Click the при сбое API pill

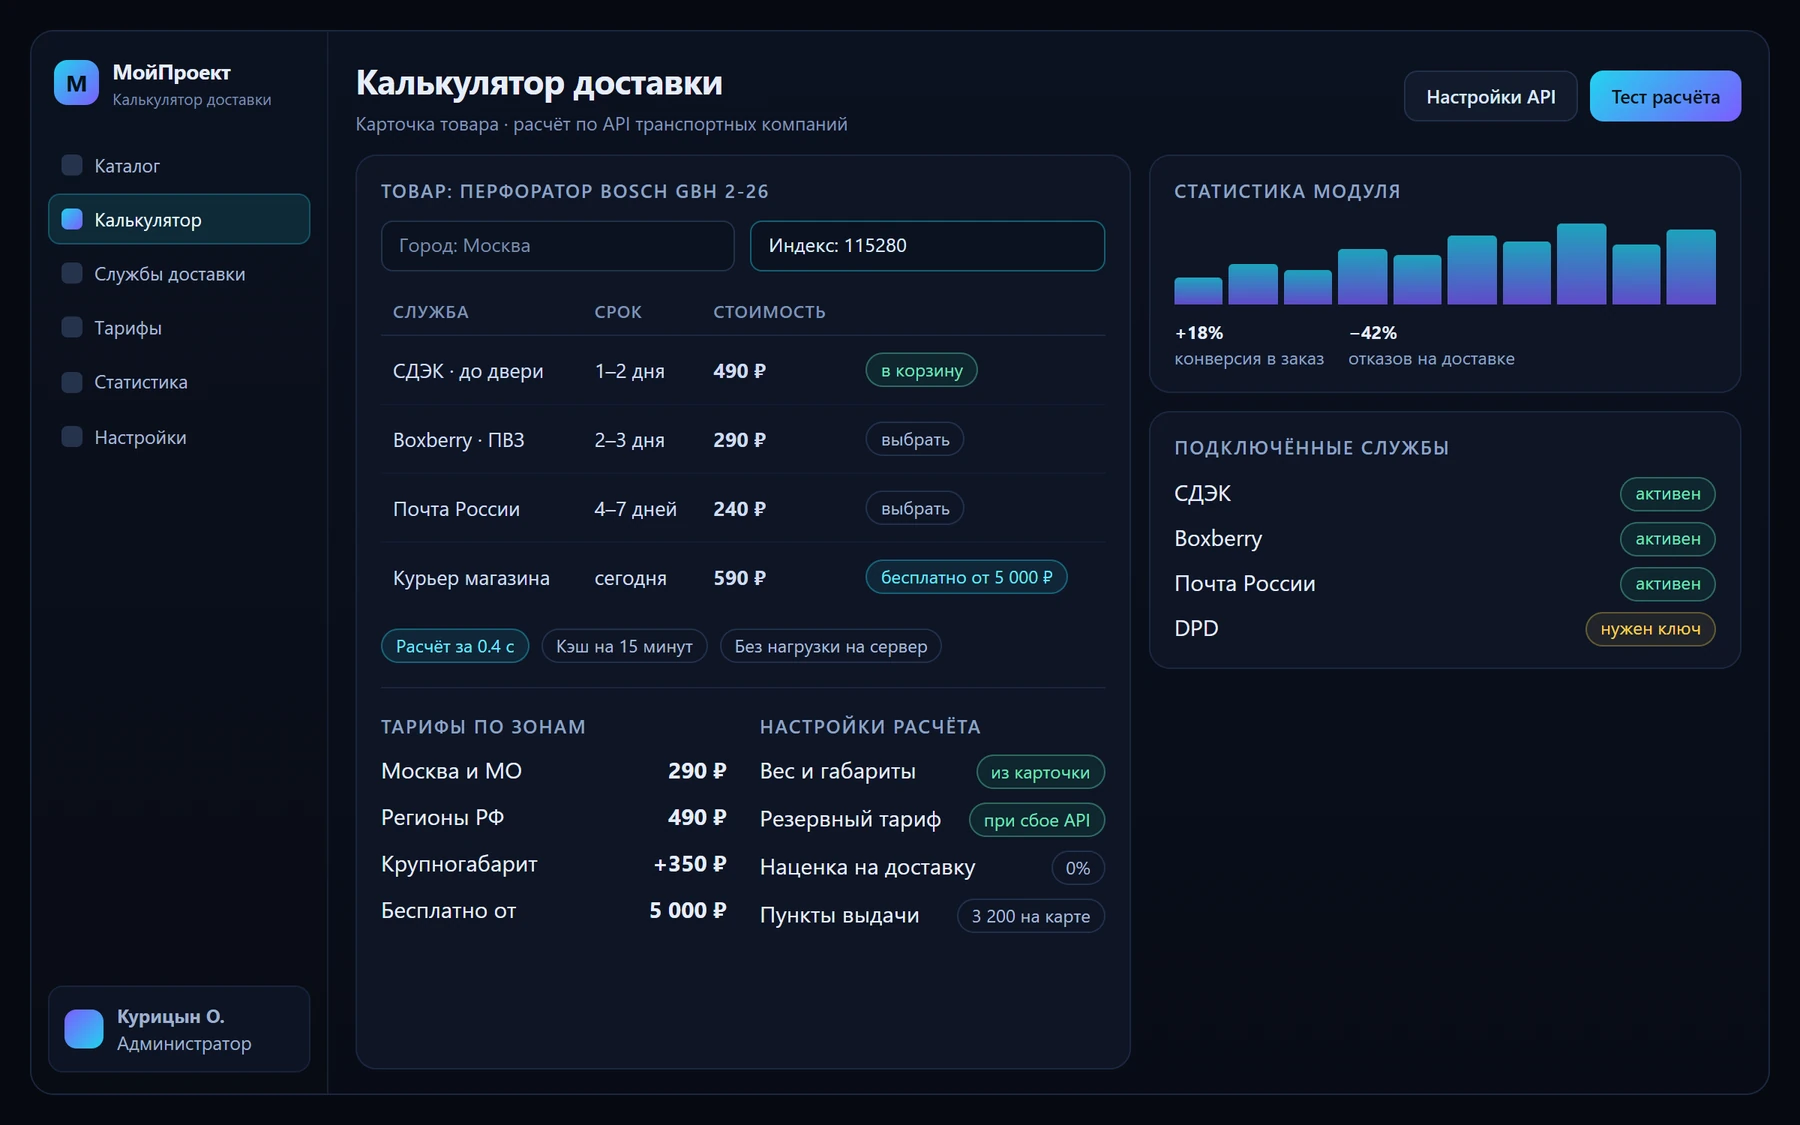1037,820
